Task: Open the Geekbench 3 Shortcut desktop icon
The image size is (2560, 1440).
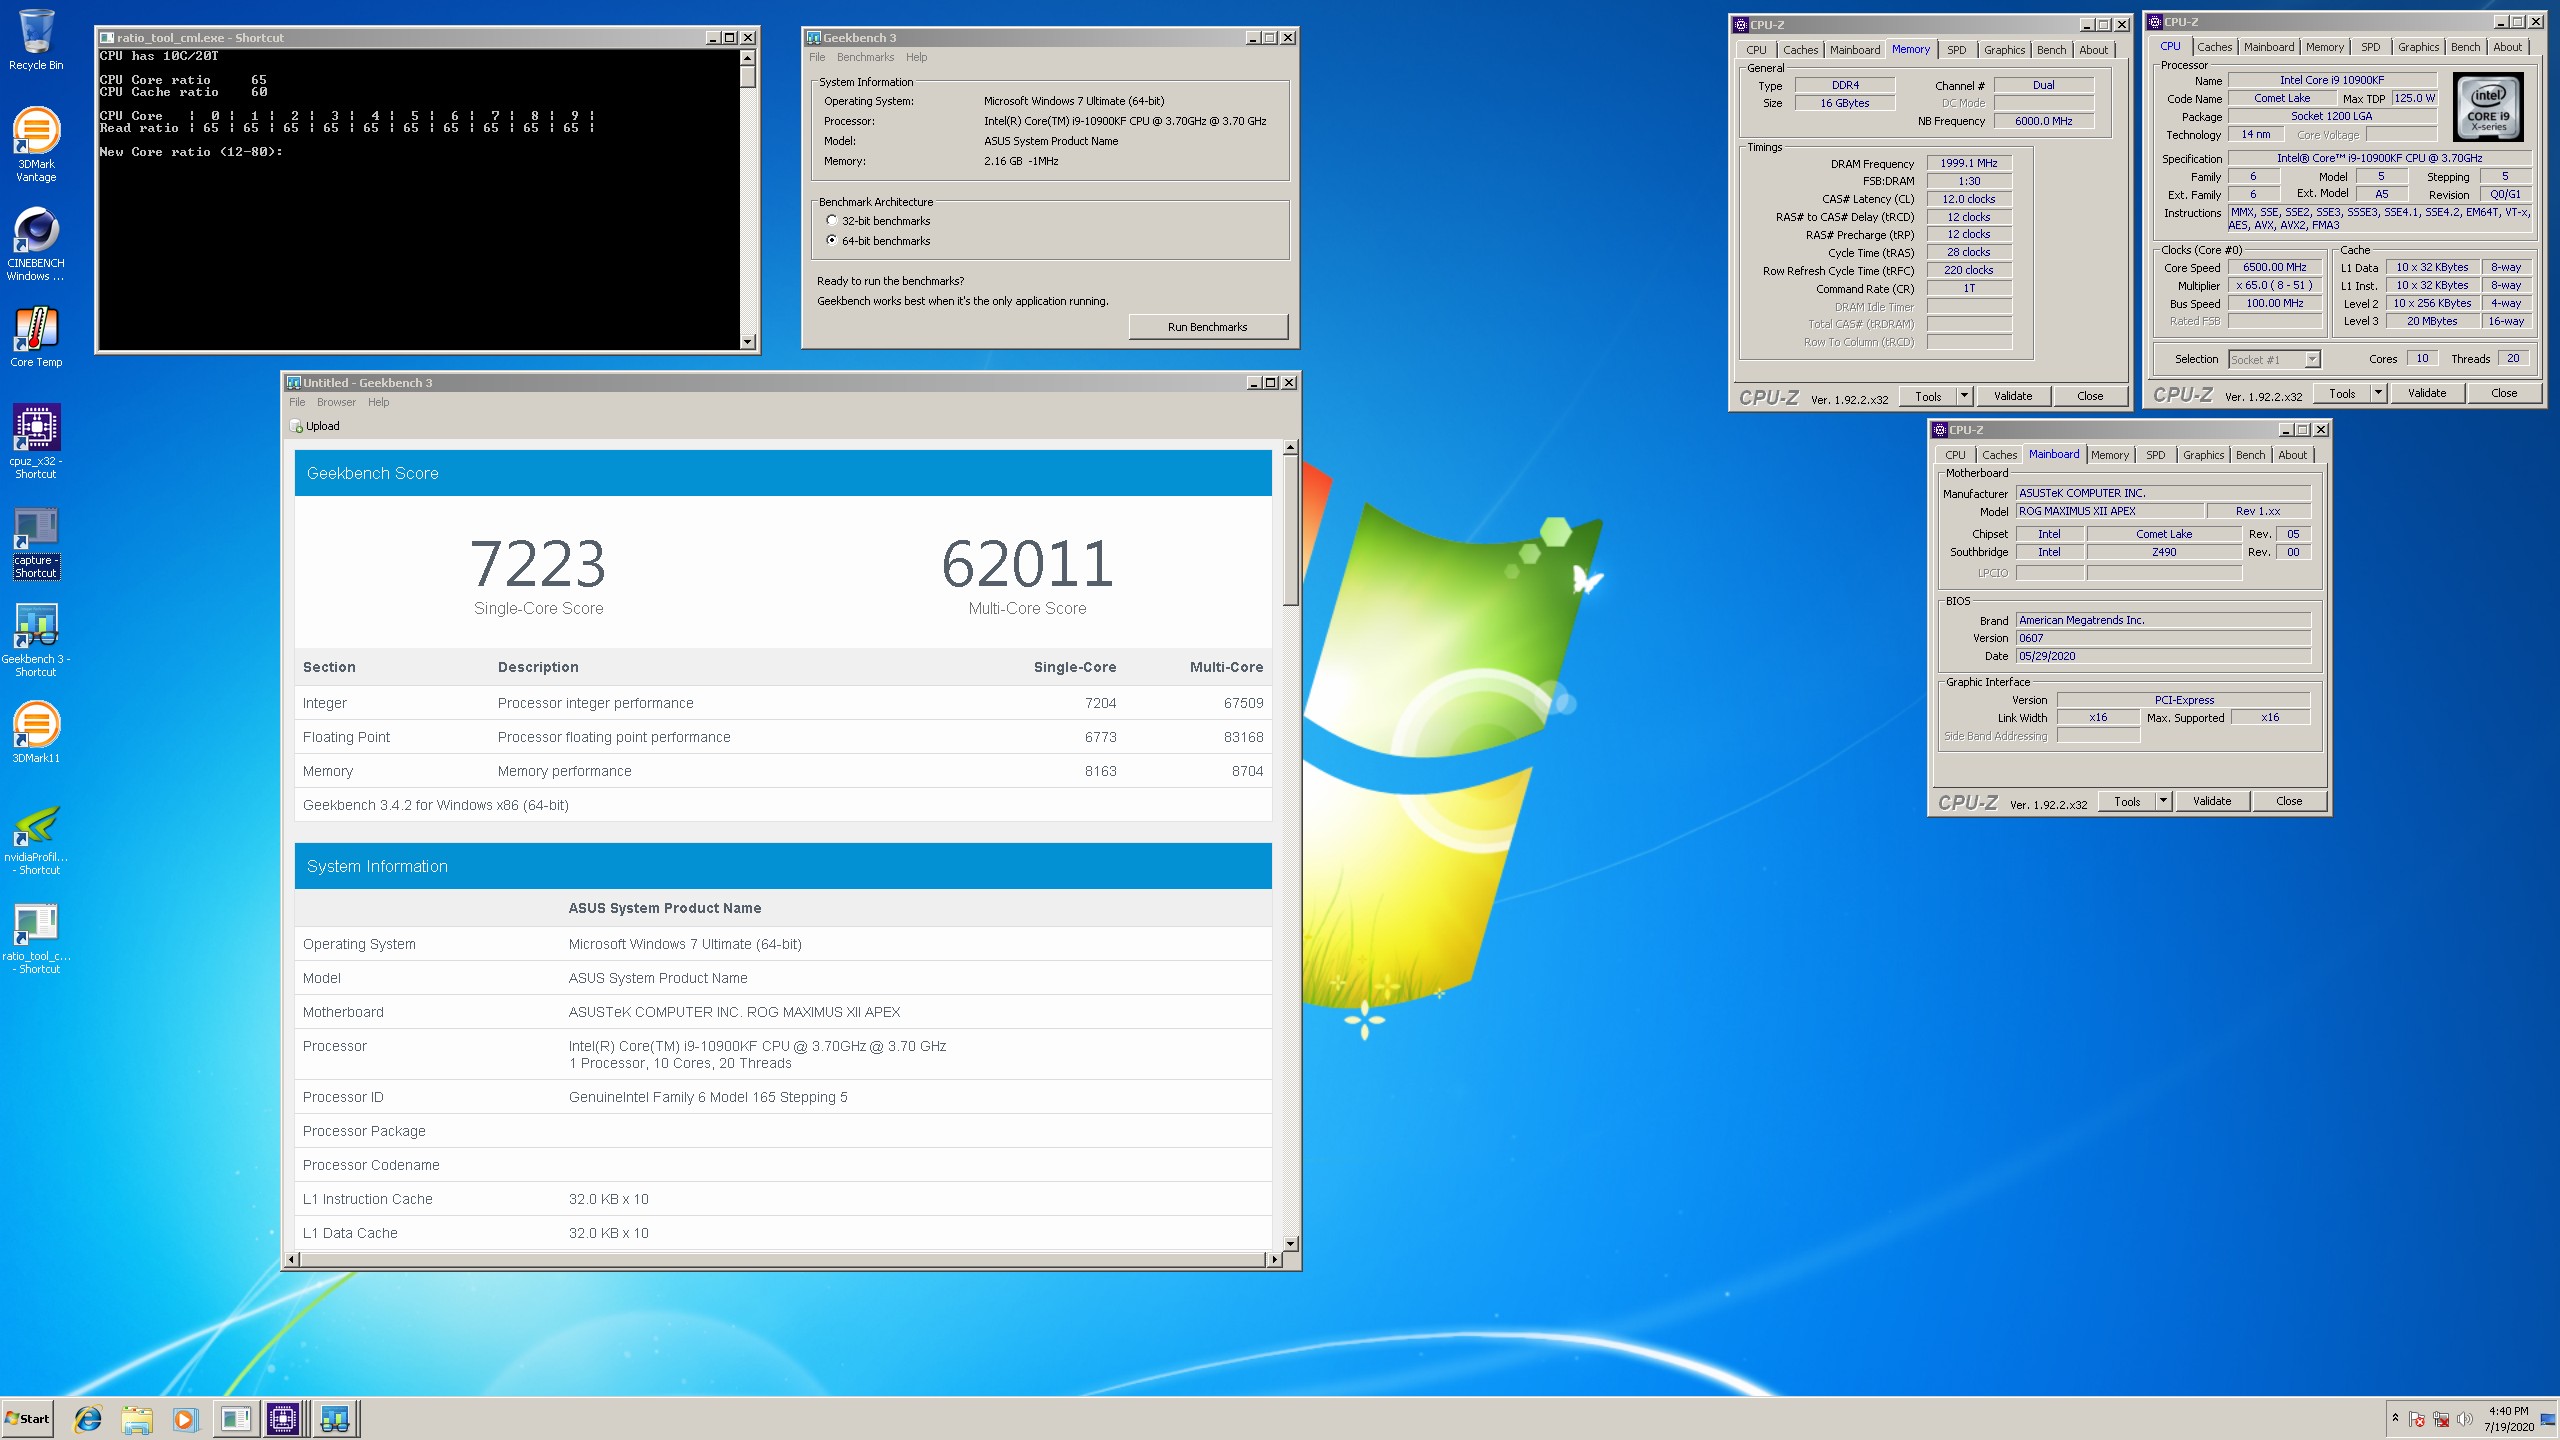Action: point(36,640)
